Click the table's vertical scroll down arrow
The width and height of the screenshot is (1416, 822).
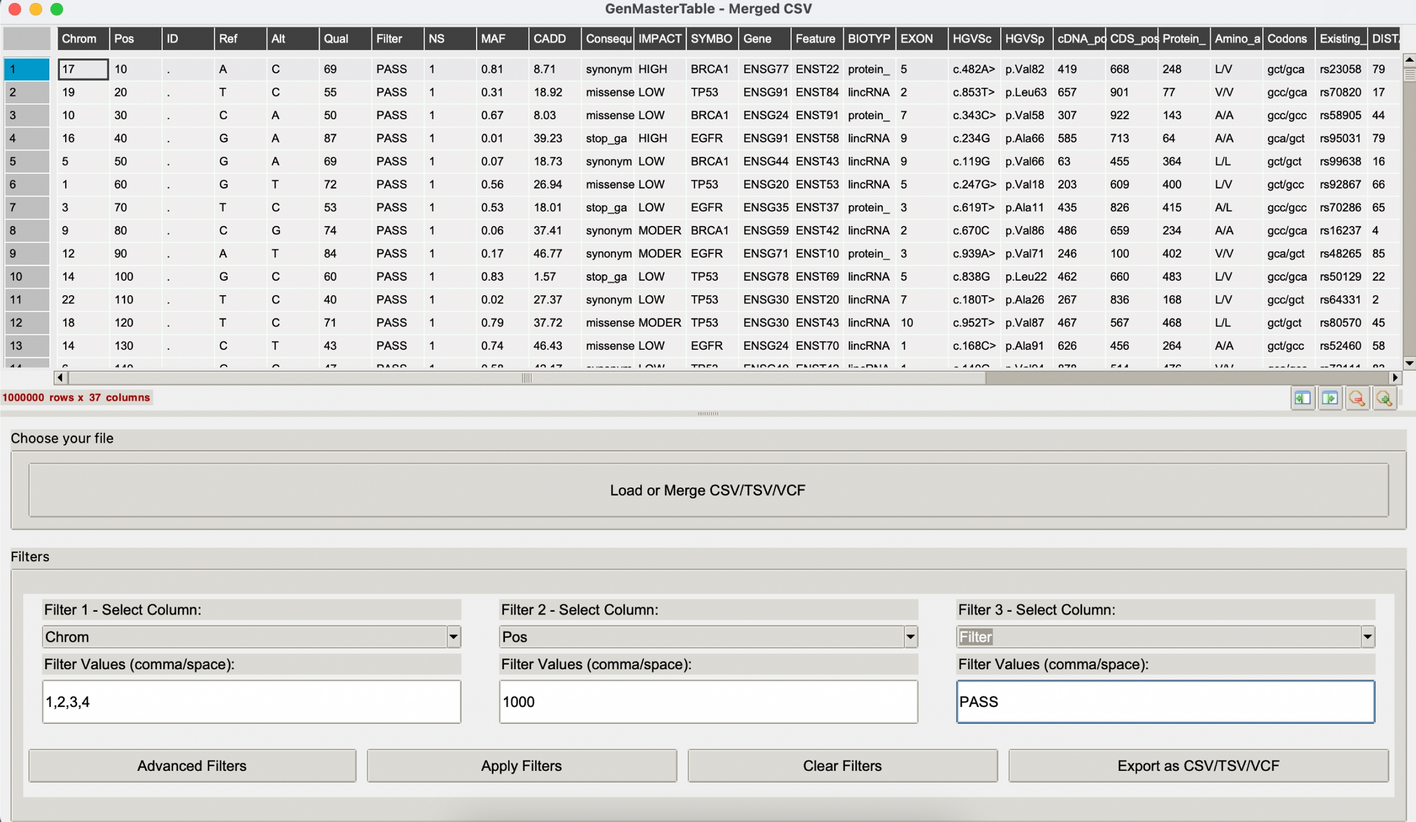tap(1409, 364)
